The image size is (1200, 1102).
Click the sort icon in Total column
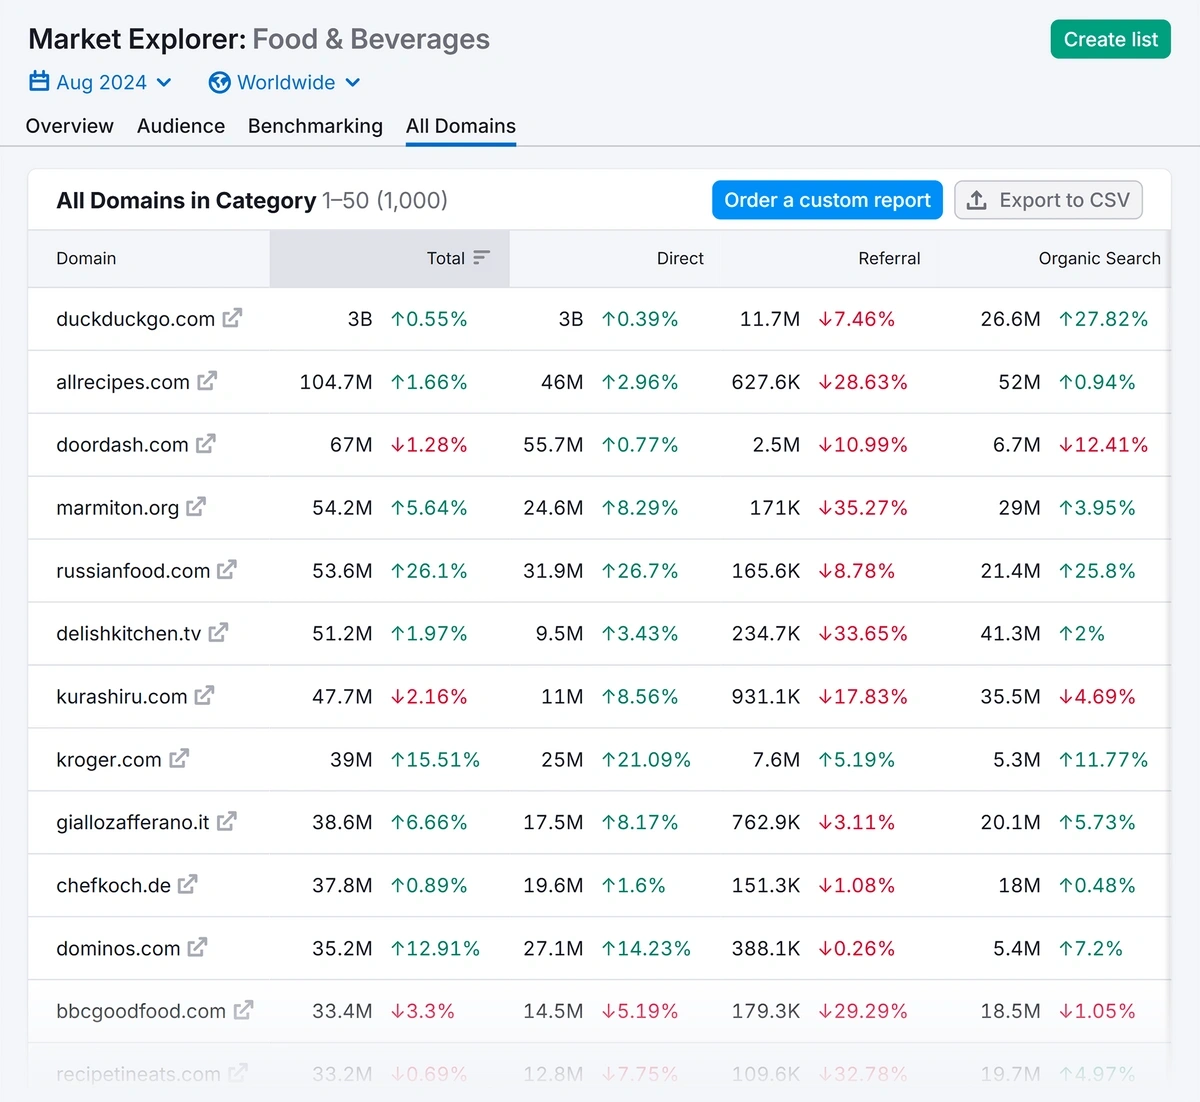481,258
